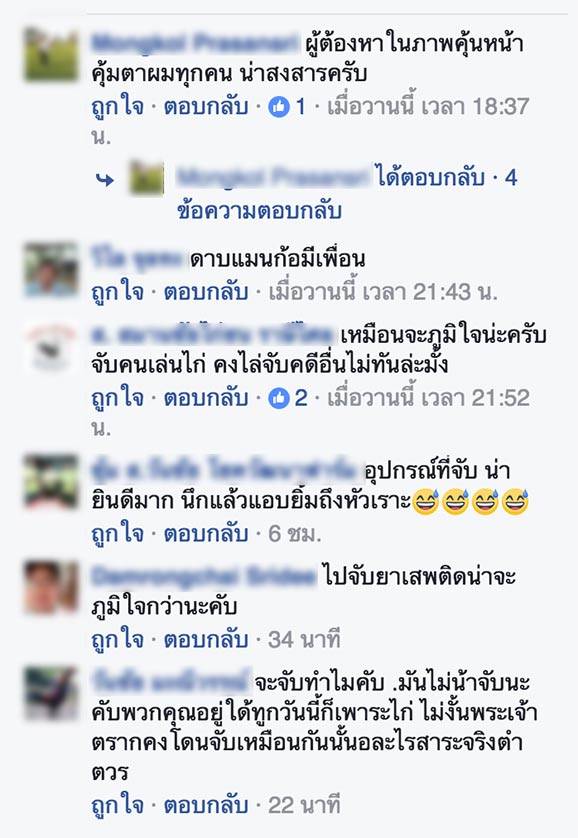Open the avatar of the laughing emoji comment
The image size is (578, 838).
52,482
